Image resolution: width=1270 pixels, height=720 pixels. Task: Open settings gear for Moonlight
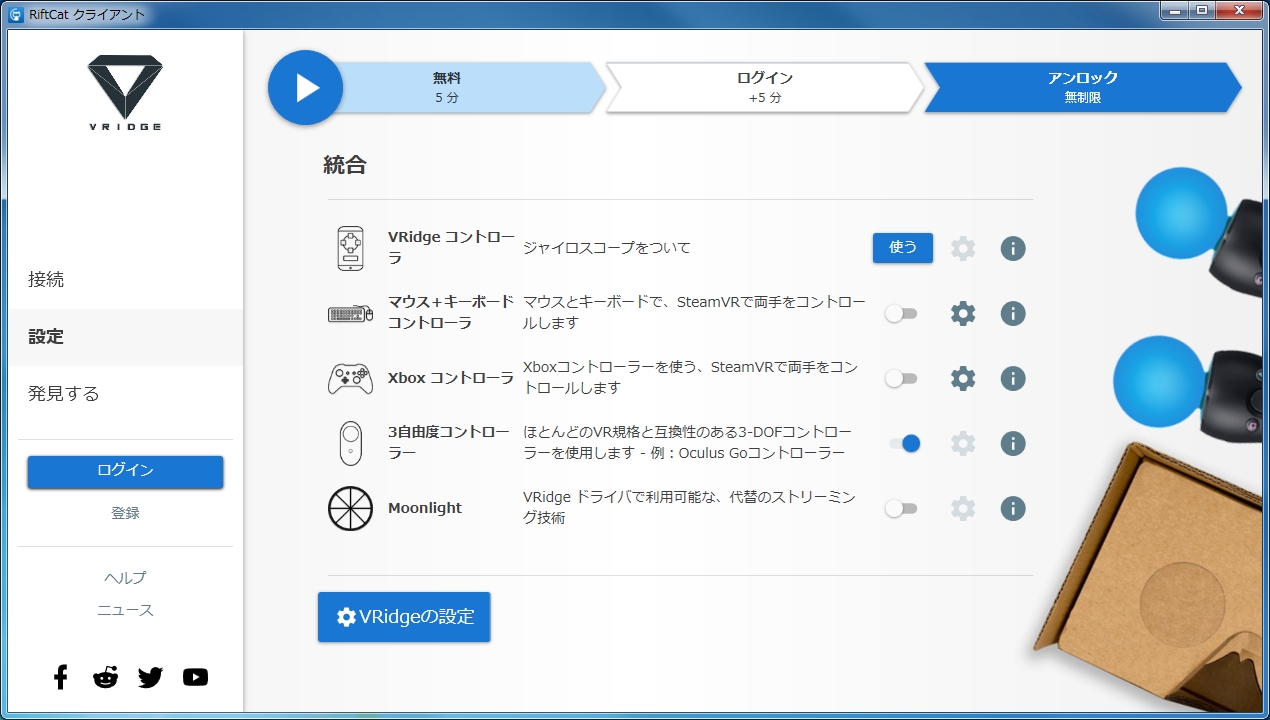[x=963, y=508]
